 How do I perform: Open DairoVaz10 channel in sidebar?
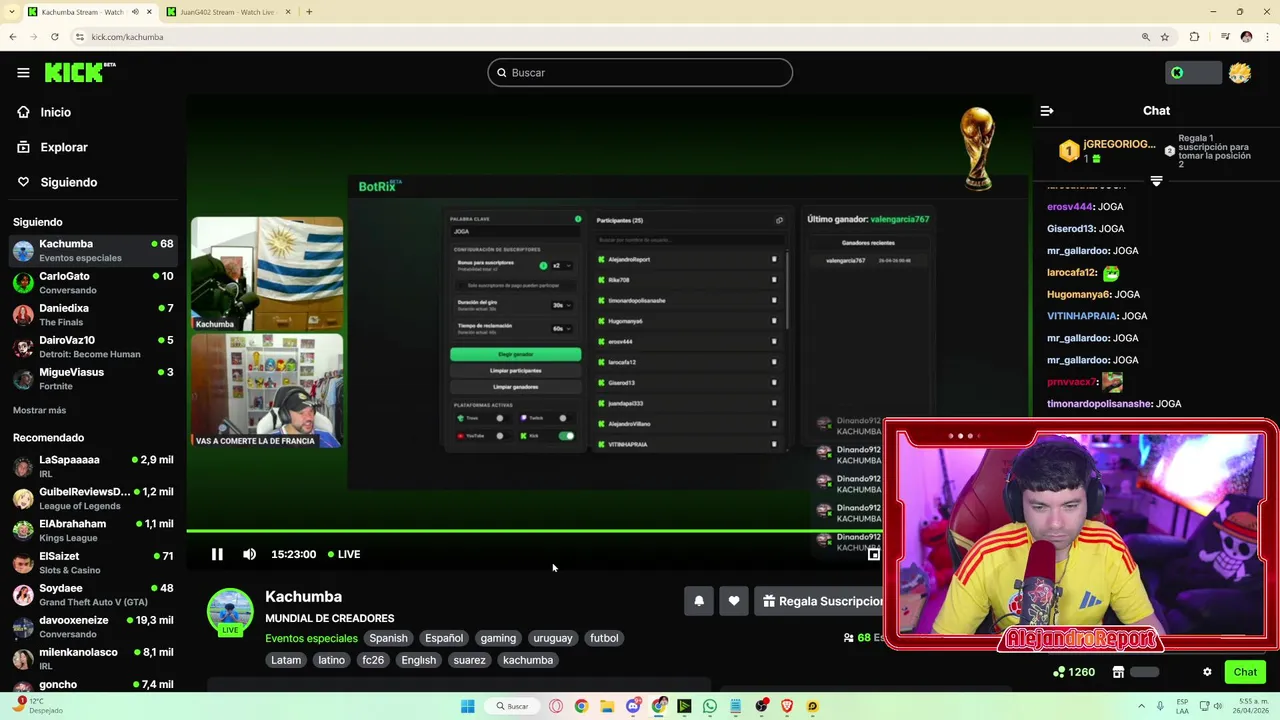[x=93, y=347]
